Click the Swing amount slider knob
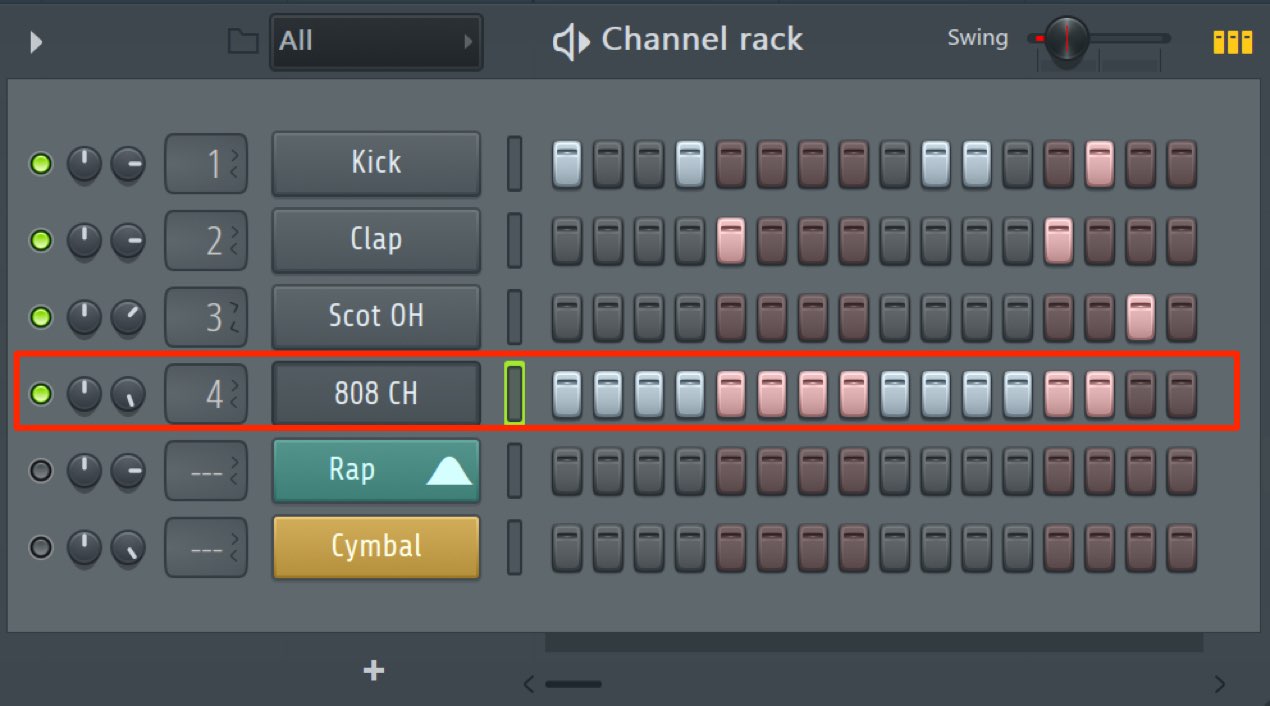The image size is (1270, 706). [1066, 40]
